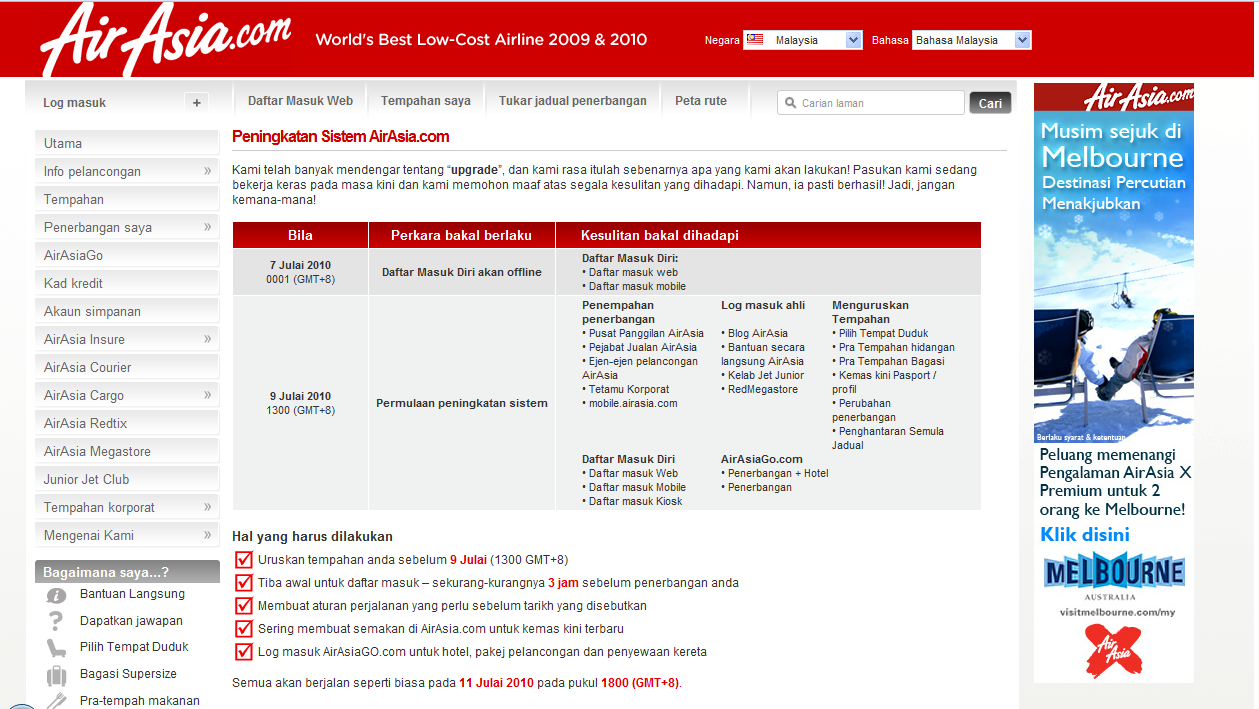This screenshot has width=1259, height=709.
Task: Click the Blog AirAsia table entry
Action: point(758,333)
